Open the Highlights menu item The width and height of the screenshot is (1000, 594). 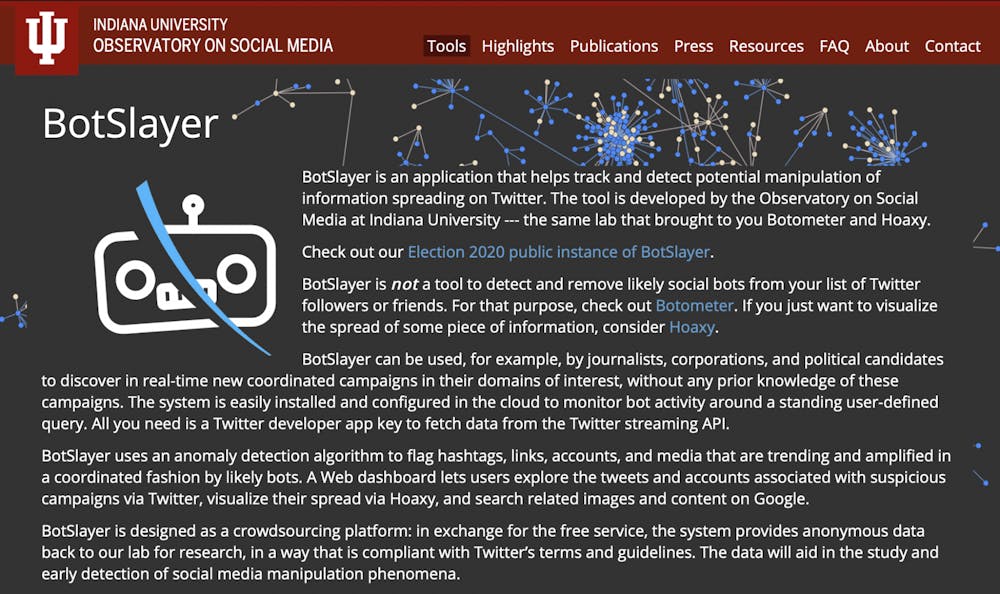click(517, 46)
